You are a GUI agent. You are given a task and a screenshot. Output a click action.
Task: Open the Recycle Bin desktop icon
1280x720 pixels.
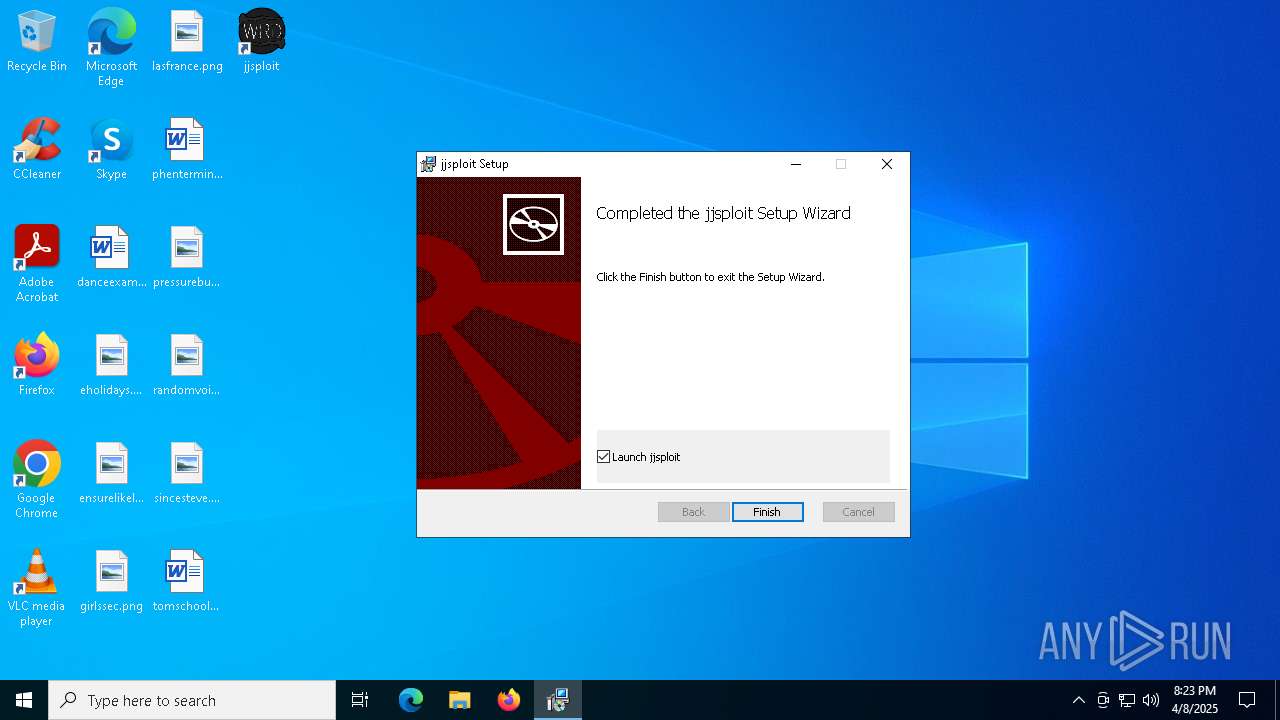click(37, 42)
